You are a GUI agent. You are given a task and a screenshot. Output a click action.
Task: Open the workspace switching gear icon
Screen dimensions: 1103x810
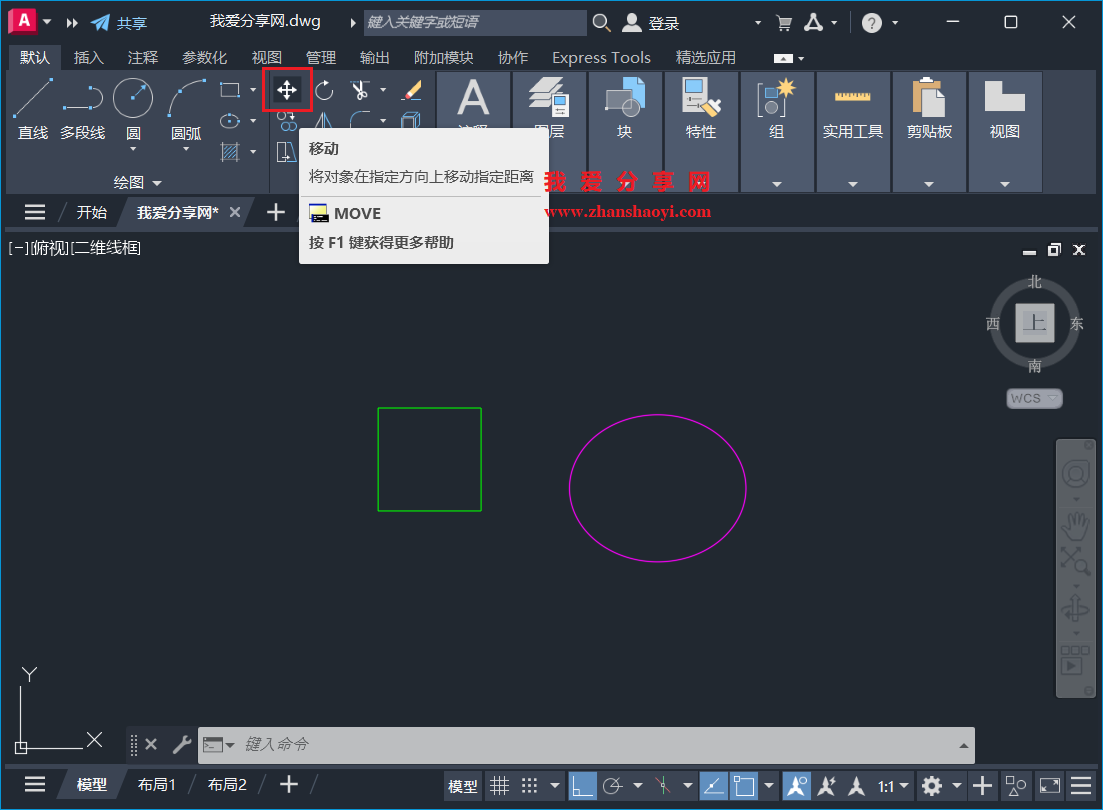pos(932,785)
